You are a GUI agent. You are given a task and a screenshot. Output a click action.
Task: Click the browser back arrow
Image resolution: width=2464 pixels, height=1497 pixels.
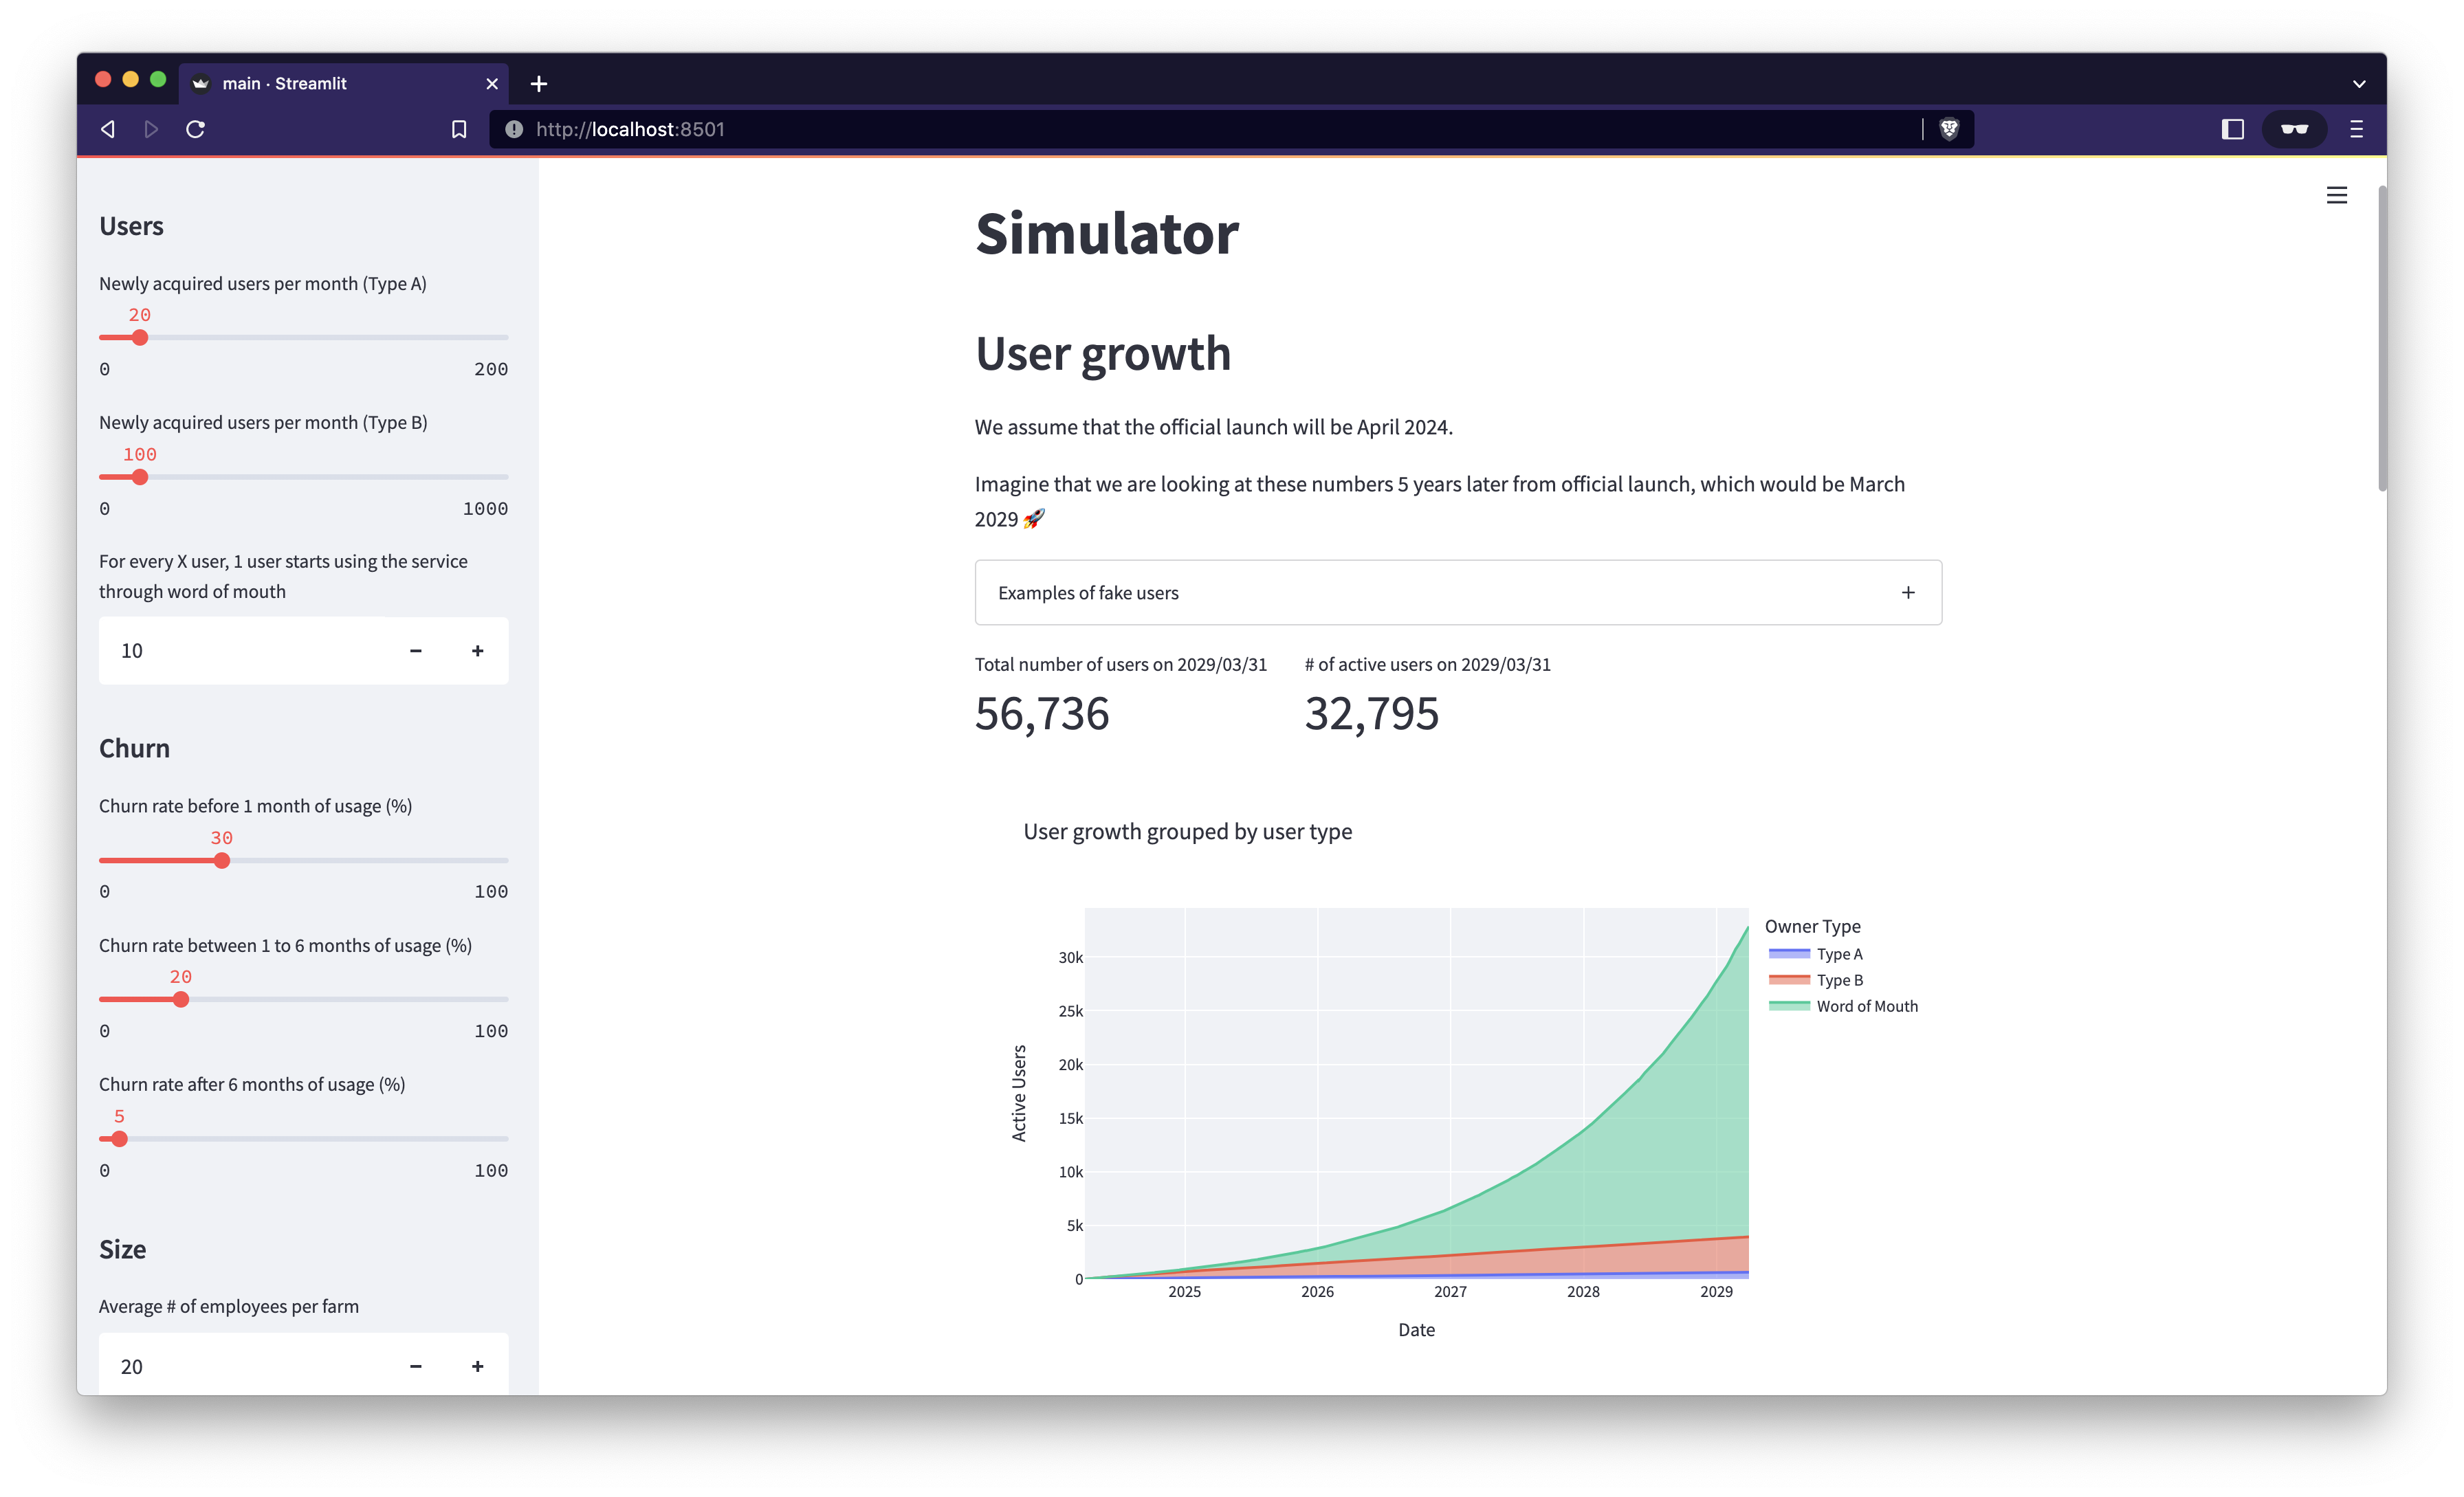tap(108, 129)
